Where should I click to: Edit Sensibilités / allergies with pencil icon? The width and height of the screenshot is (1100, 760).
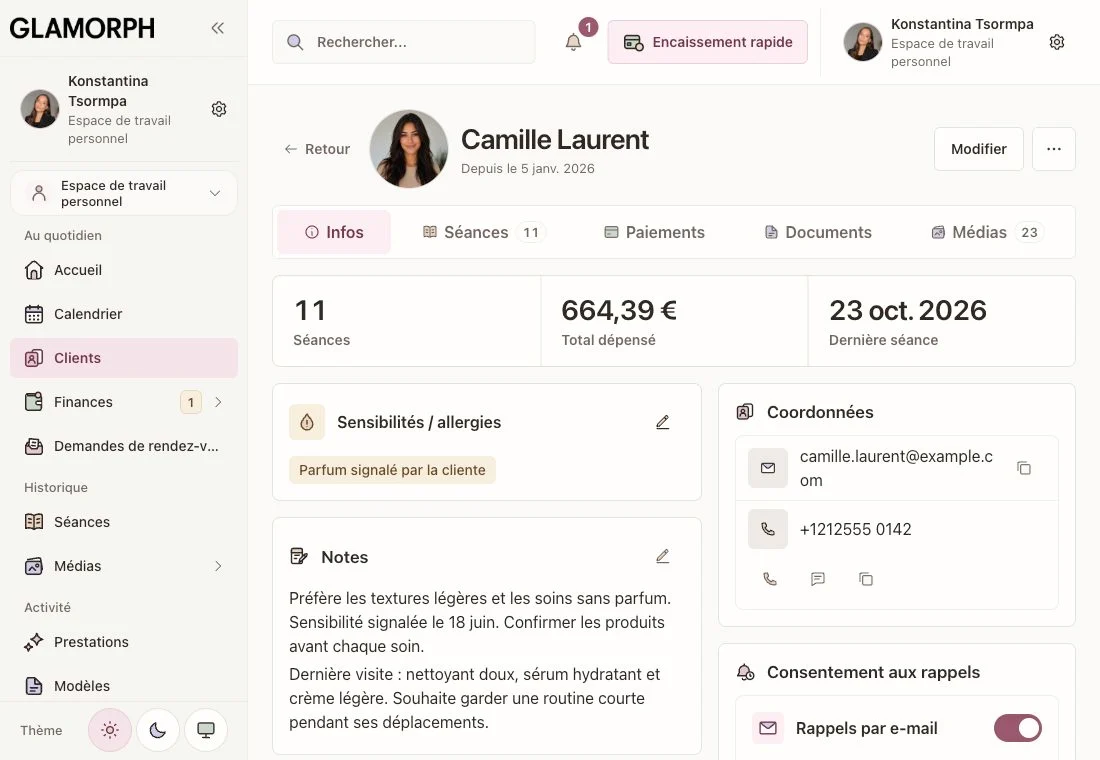662,422
